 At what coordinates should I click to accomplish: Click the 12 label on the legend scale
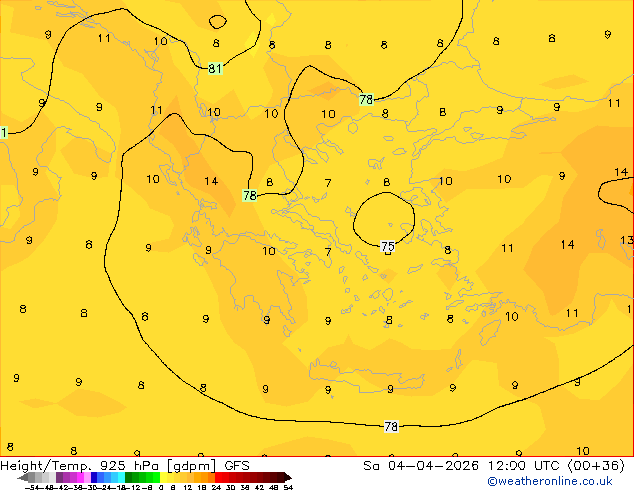pyautogui.click(x=188, y=487)
